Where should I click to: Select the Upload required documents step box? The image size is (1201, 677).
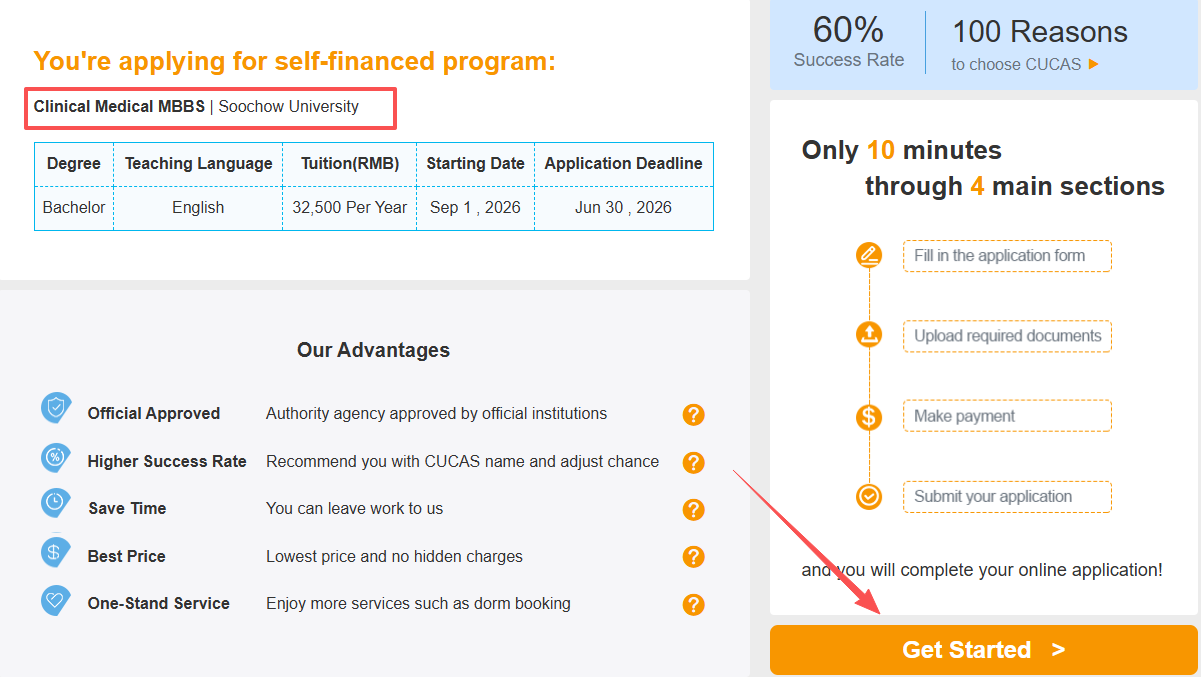pos(1006,336)
